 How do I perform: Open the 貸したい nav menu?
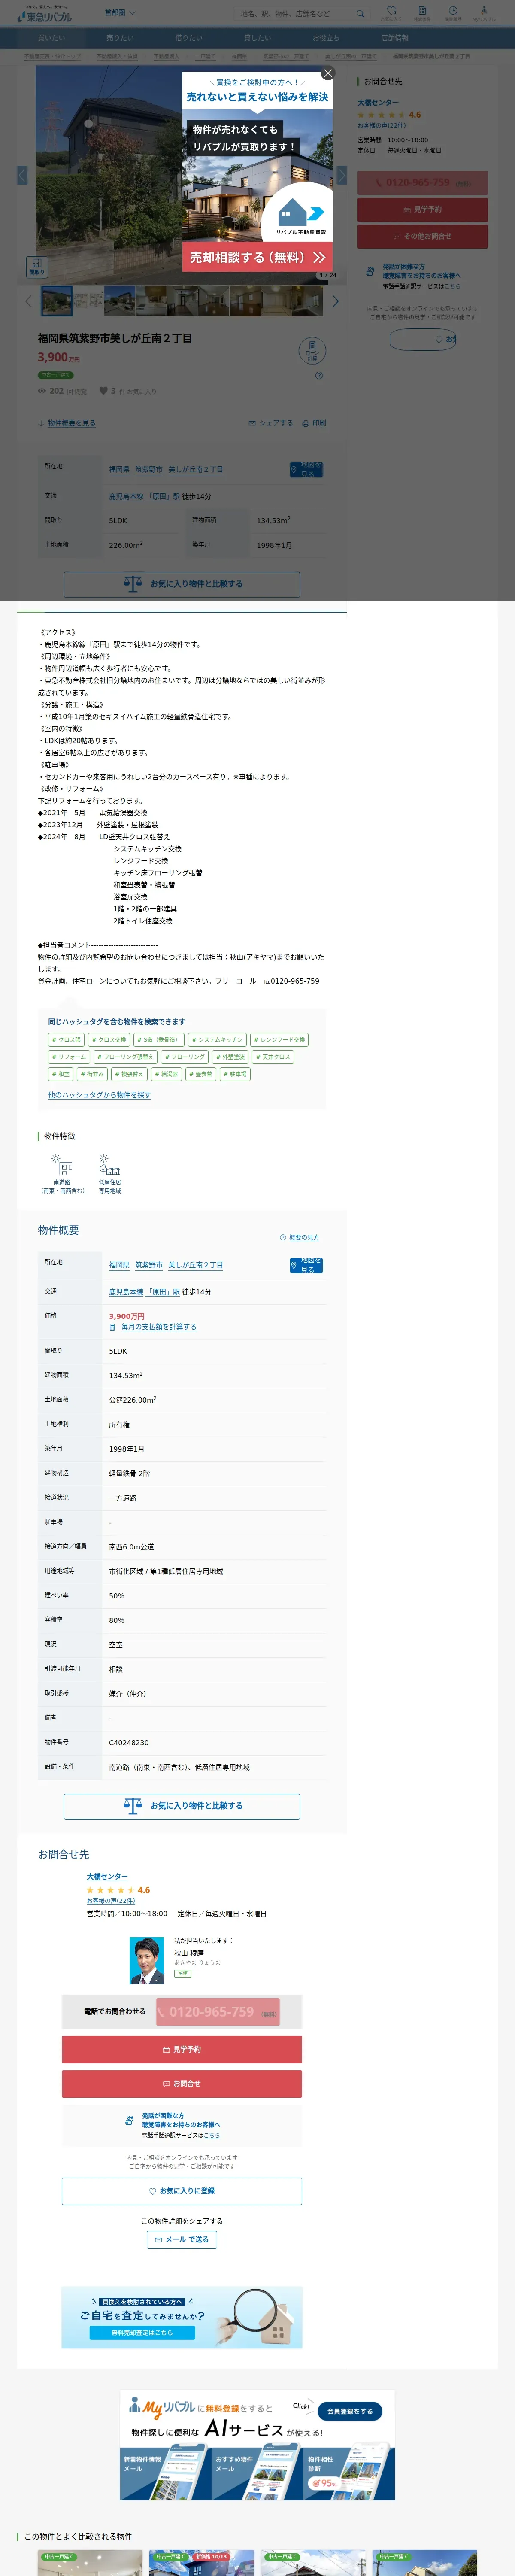(x=258, y=38)
